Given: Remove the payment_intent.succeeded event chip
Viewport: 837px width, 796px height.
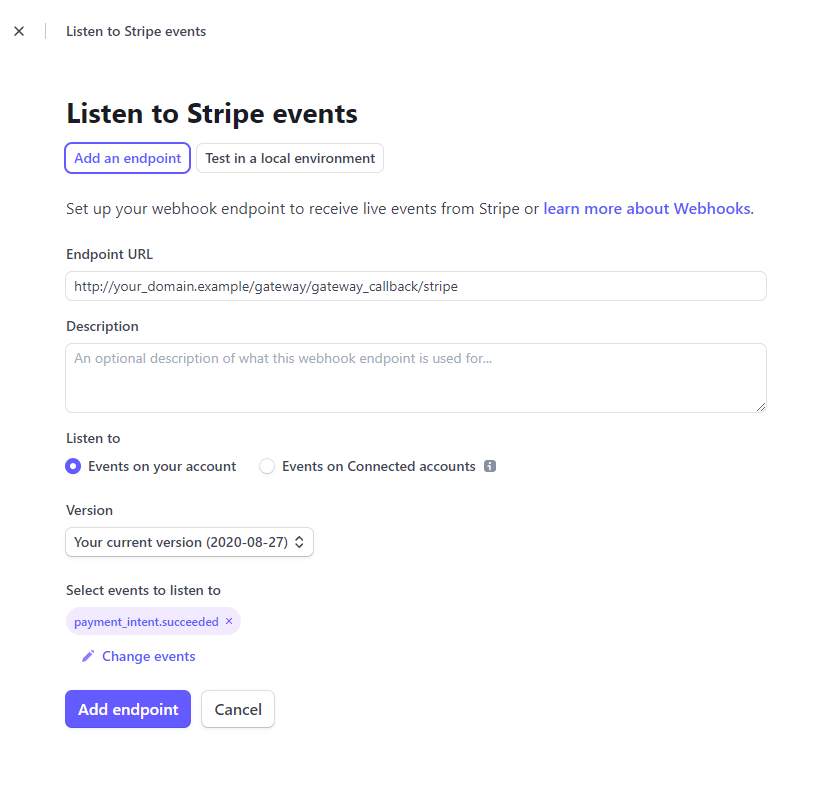Looking at the screenshot, I should point(229,621).
